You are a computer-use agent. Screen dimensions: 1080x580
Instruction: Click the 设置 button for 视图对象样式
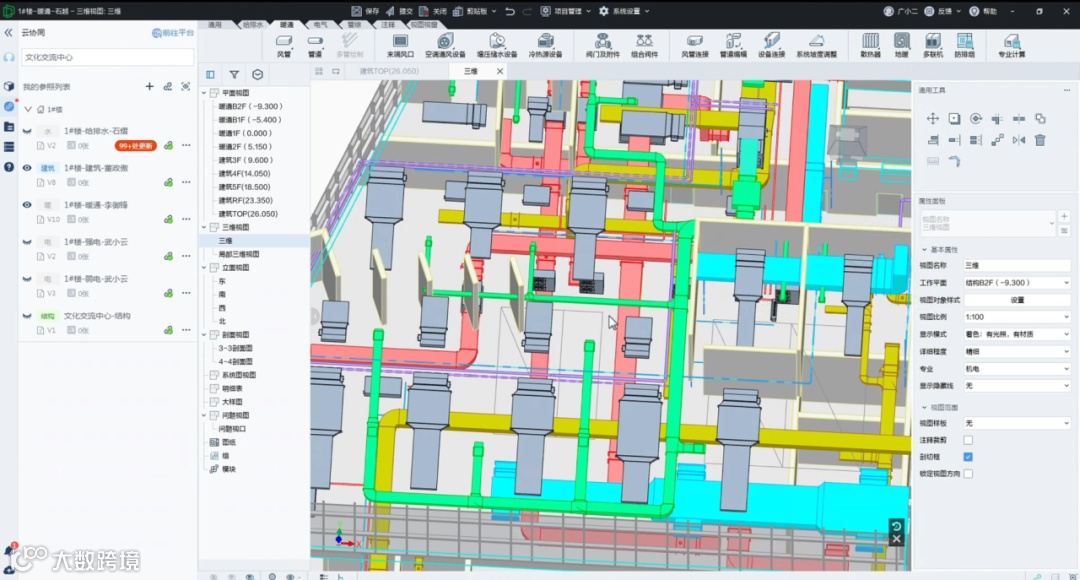tap(1016, 300)
